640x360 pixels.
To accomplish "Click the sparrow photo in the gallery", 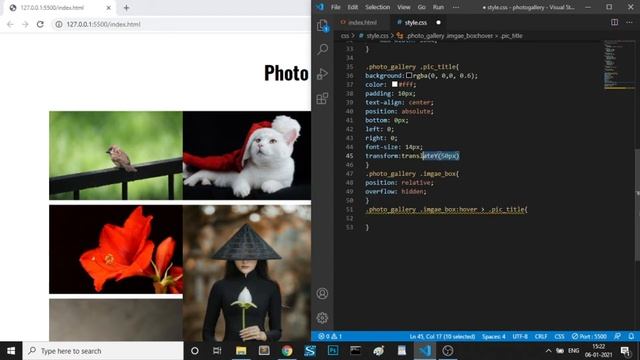I will pyautogui.click(x=116, y=156).
